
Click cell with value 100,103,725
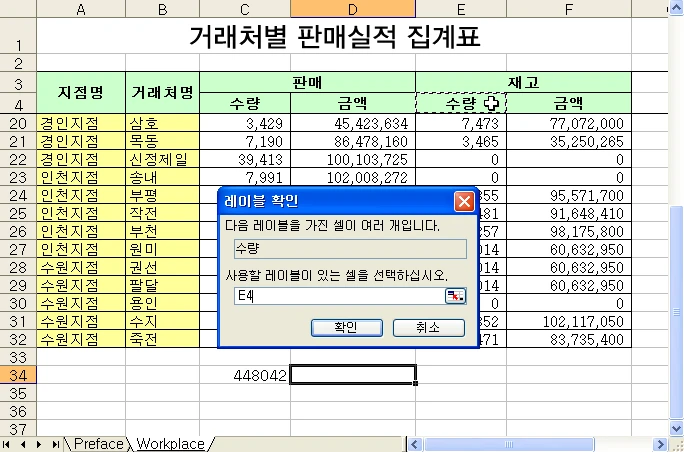coord(353,159)
